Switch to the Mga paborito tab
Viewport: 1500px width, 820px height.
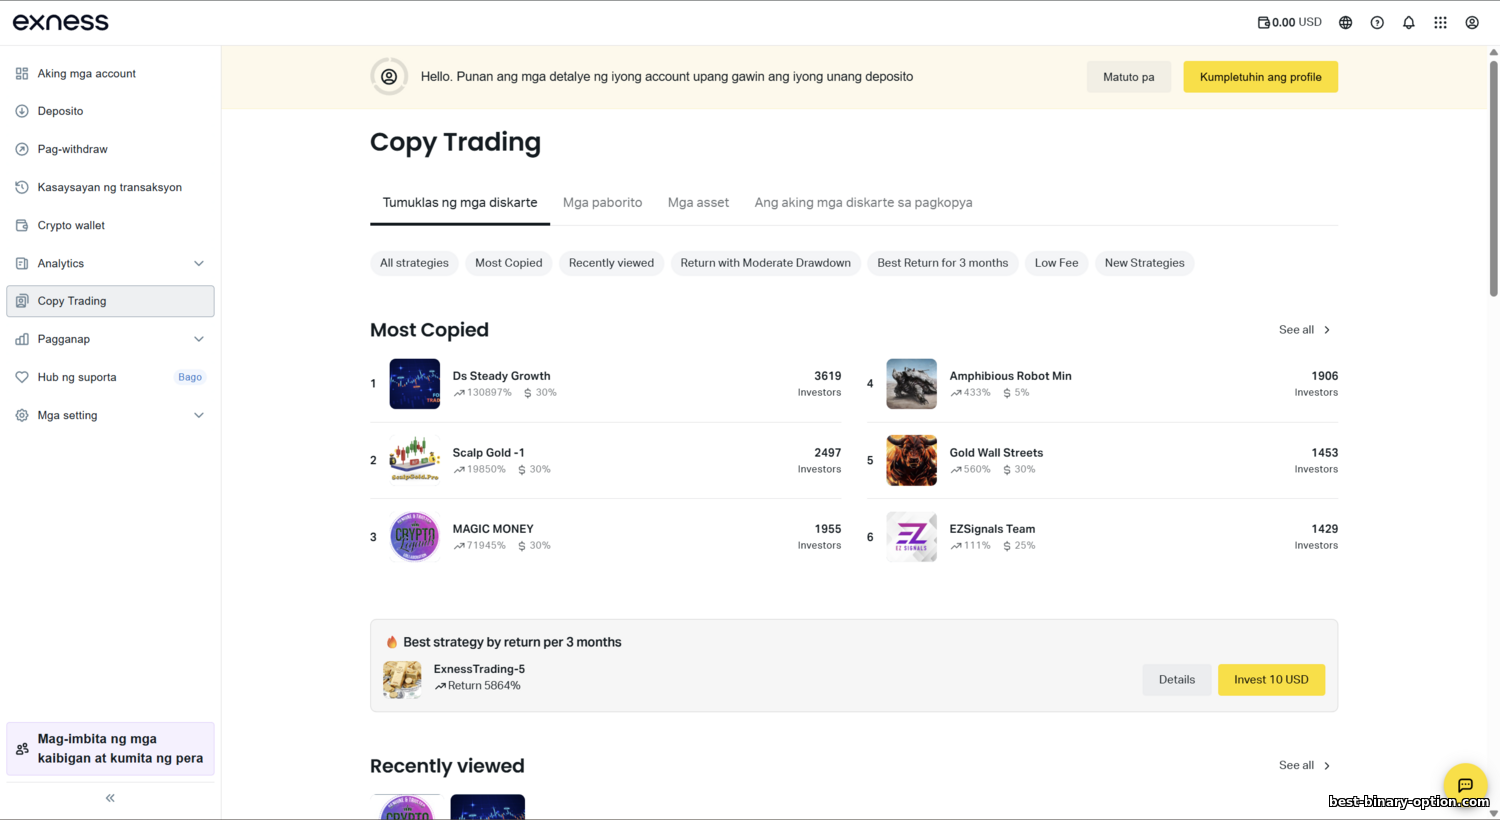[602, 203]
